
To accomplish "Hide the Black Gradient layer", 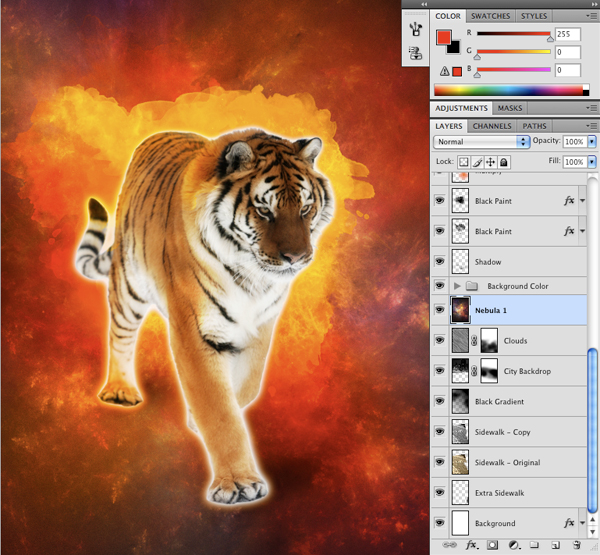I will [440, 401].
